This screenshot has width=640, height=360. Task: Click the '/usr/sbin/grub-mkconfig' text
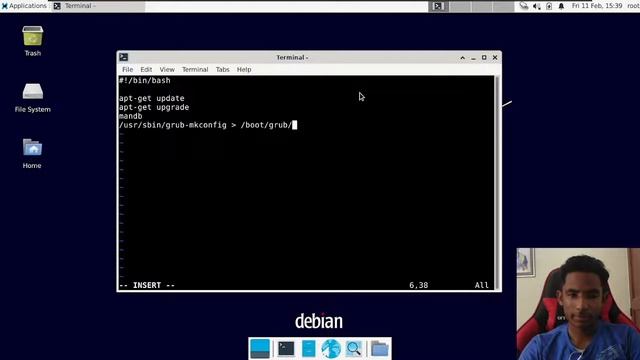173,125
